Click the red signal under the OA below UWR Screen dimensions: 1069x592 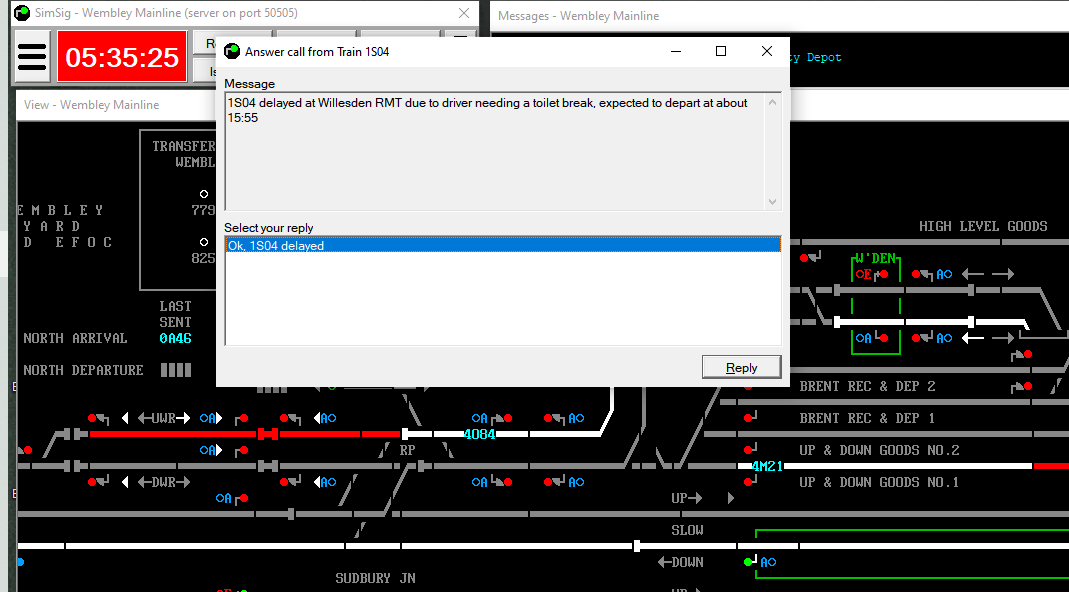[x=241, y=451]
